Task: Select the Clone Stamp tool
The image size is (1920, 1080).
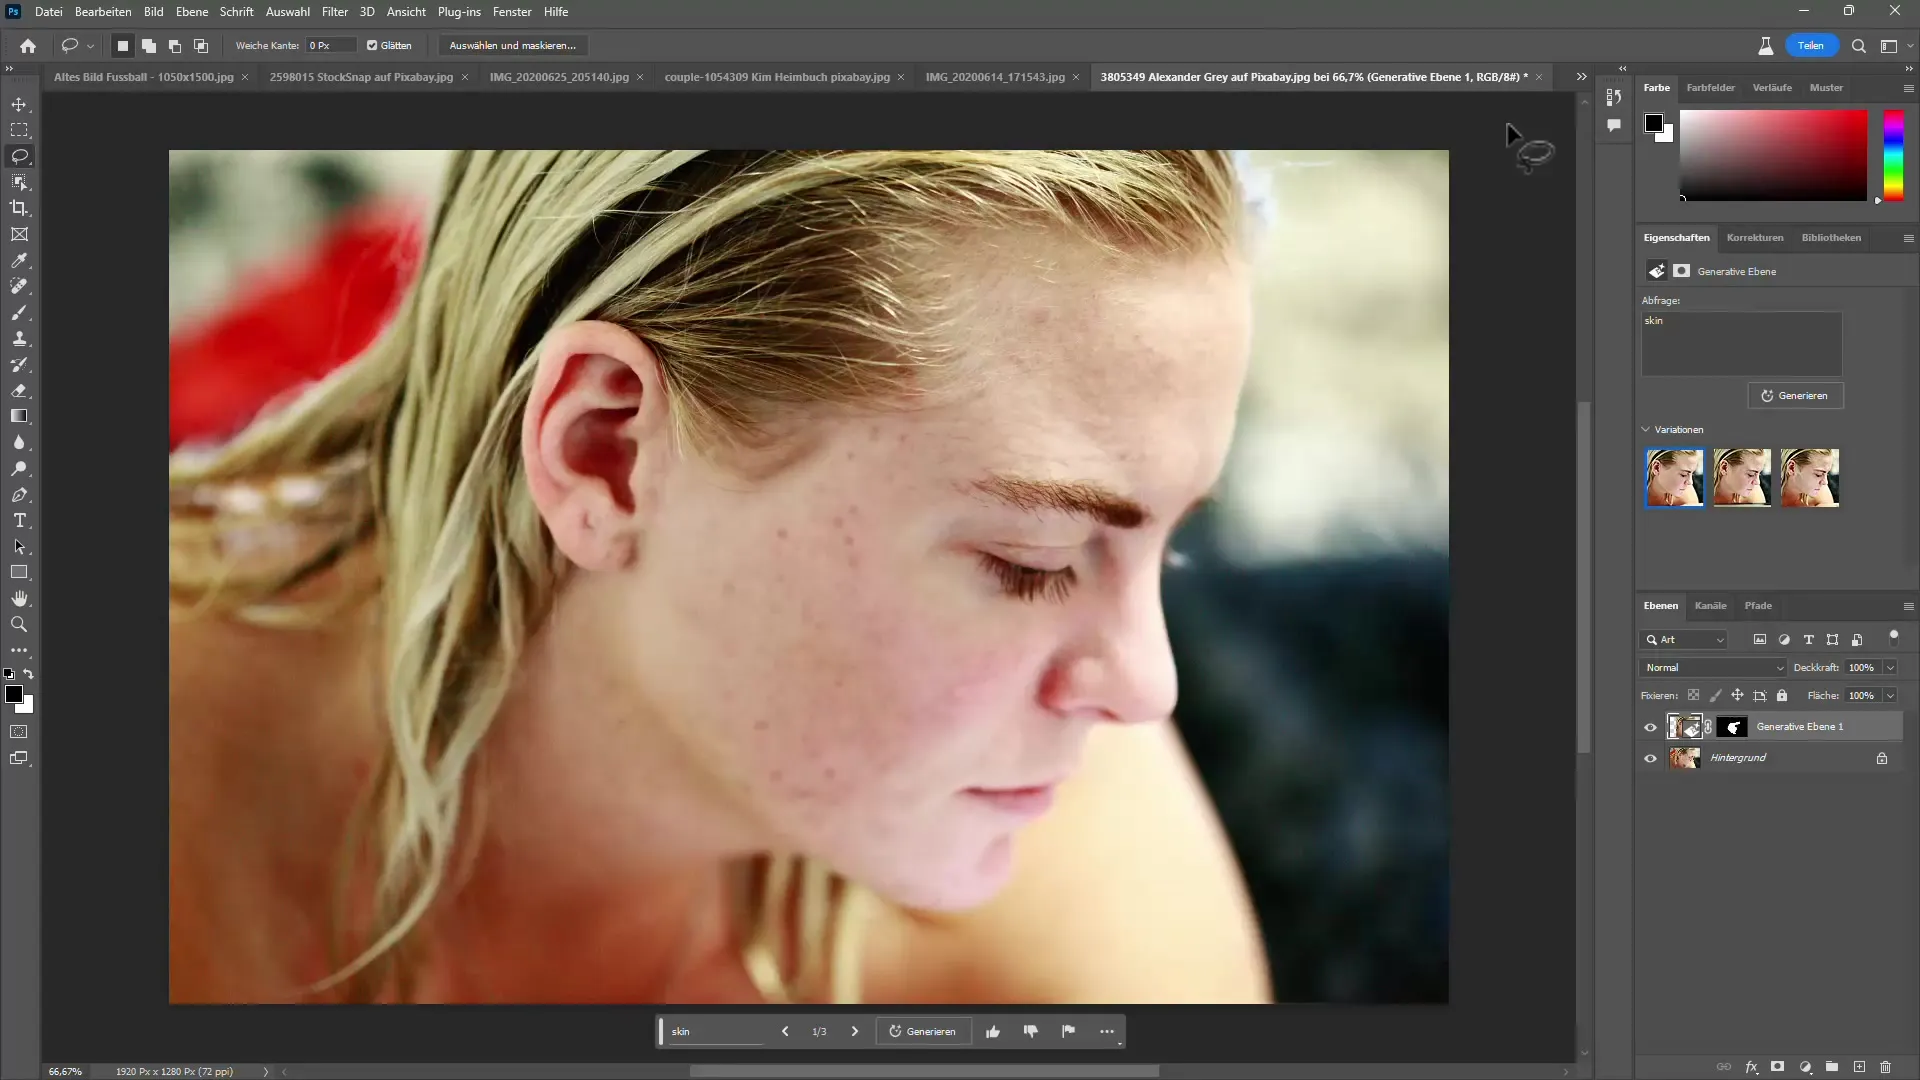Action: [20, 339]
